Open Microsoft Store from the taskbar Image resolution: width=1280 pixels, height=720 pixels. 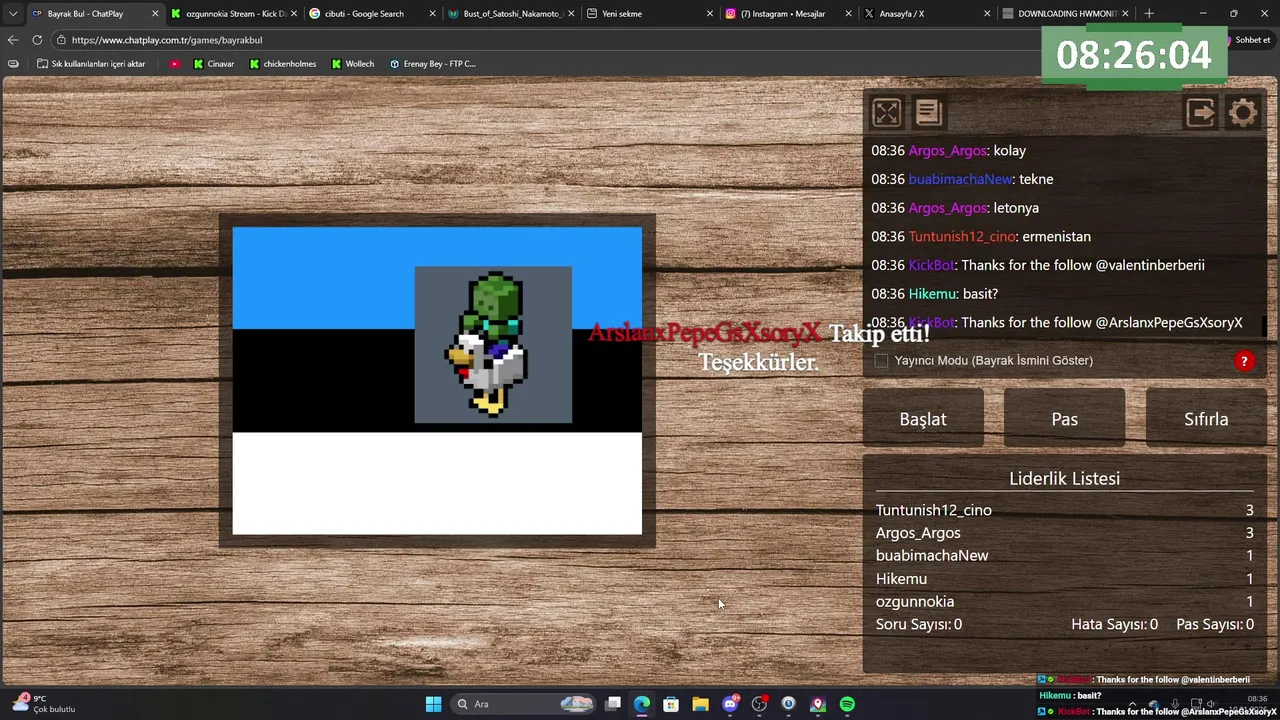coord(671,704)
